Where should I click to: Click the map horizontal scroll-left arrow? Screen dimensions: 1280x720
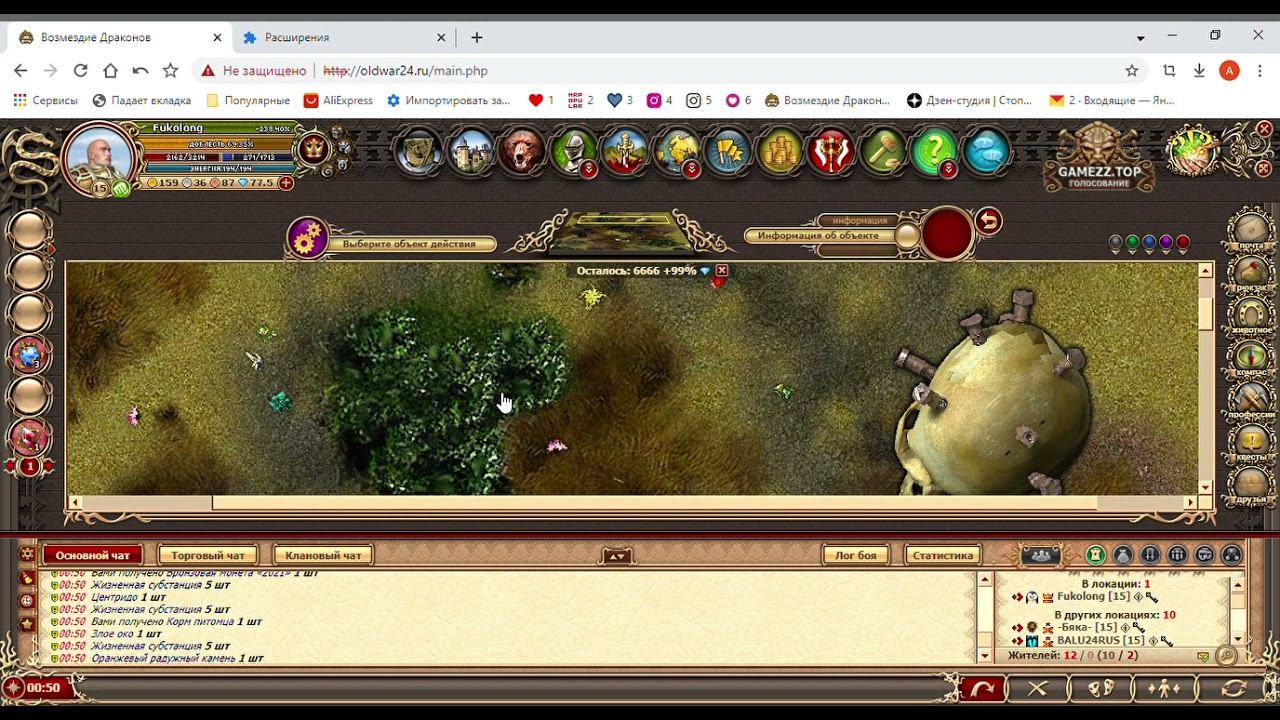[x=73, y=503]
